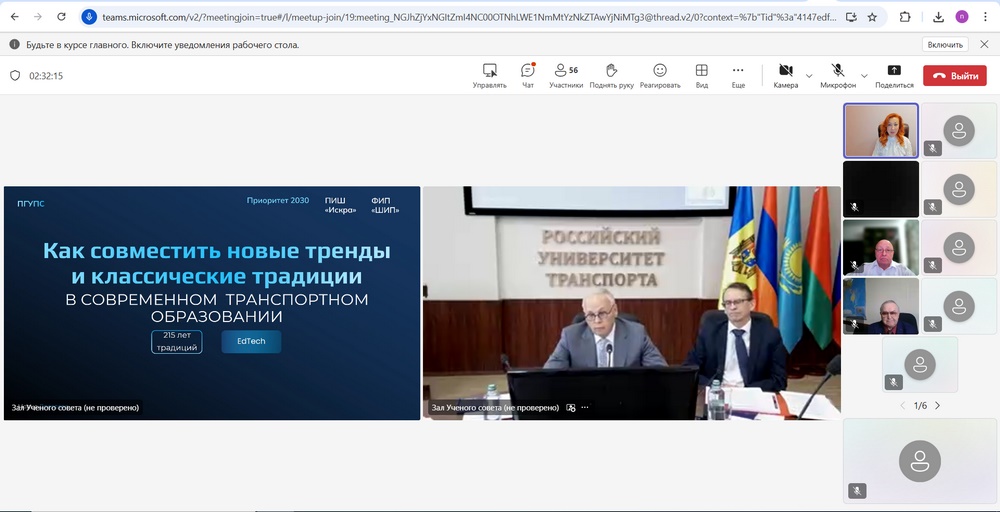Open Управлять meeting control

tap(489, 75)
